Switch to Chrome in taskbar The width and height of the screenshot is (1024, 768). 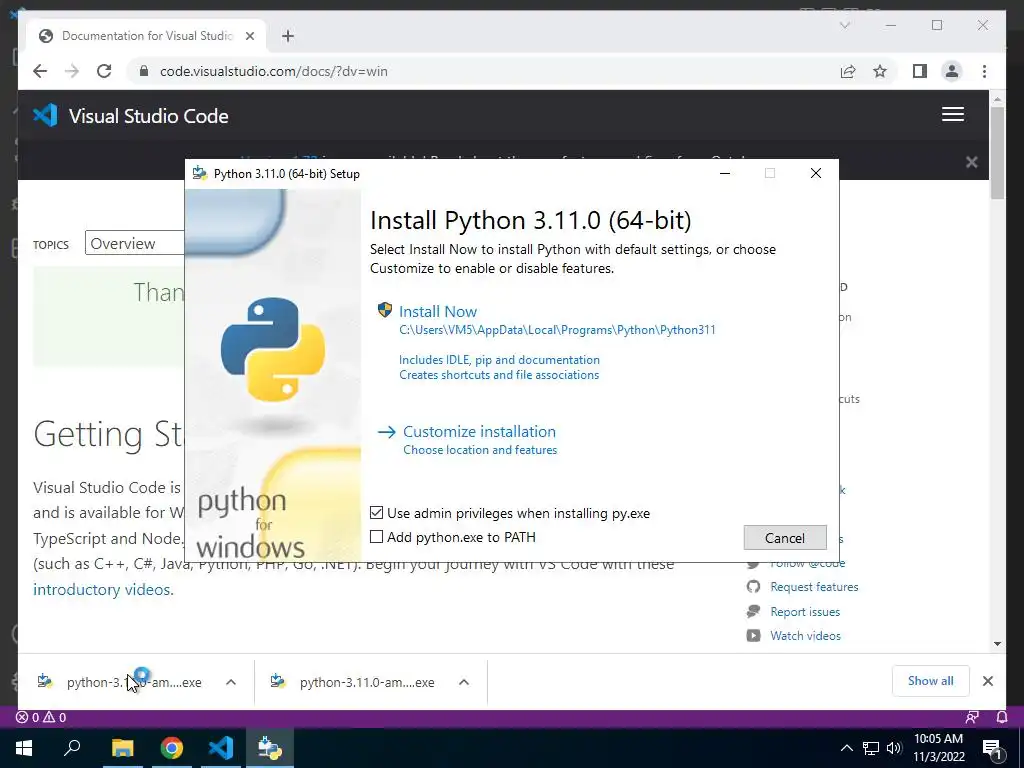click(x=172, y=748)
